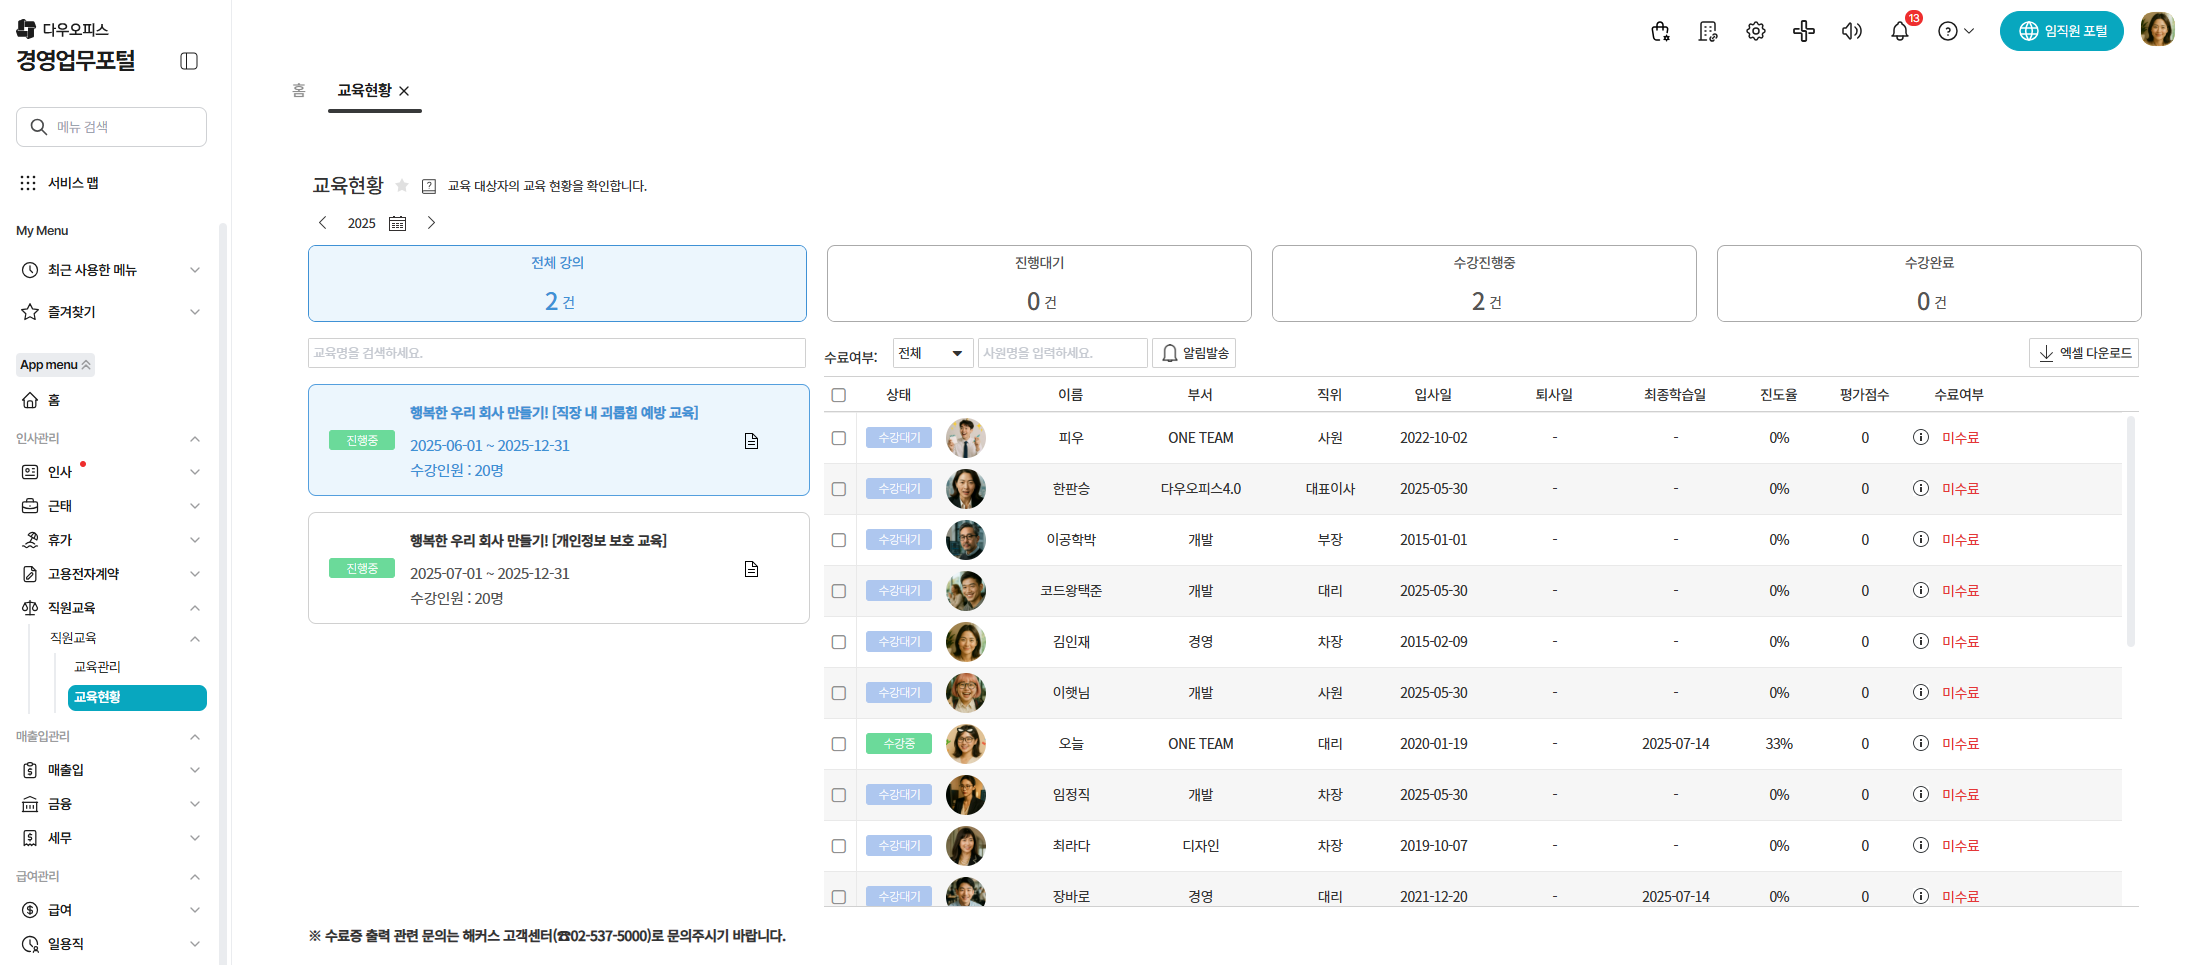Click the 교육명 search input field
This screenshot has height=965, width=2187.
click(x=556, y=353)
